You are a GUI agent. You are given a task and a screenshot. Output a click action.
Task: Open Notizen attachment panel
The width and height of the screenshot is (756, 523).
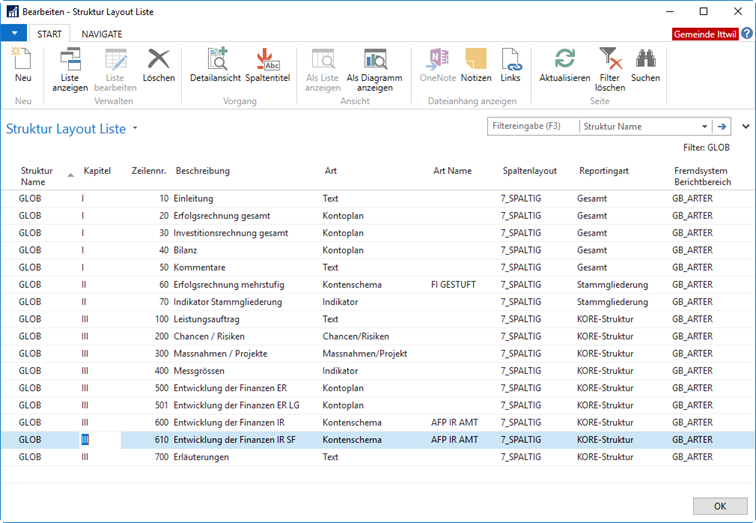pyautogui.click(x=476, y=65)
